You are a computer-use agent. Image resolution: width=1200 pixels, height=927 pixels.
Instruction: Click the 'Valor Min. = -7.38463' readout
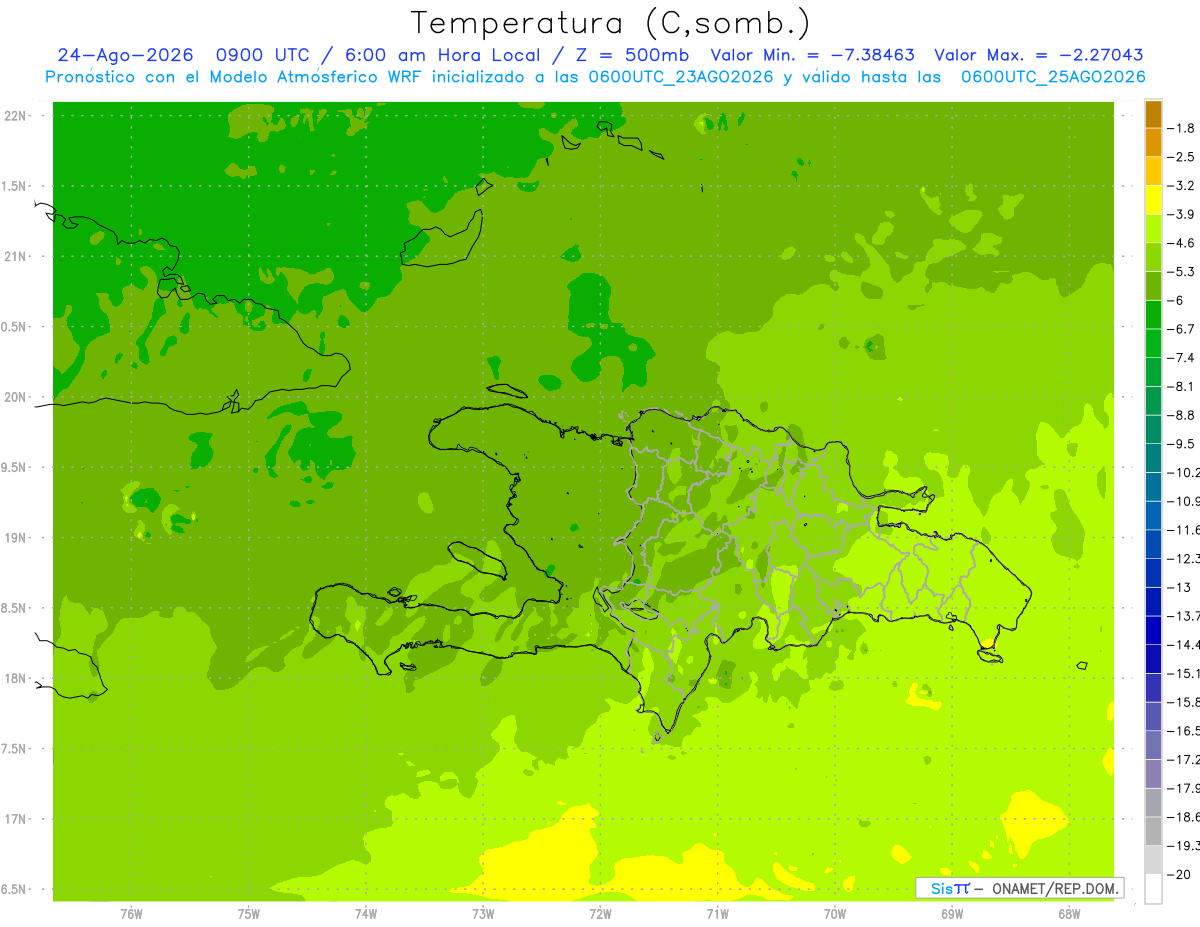tap(812, 55)
